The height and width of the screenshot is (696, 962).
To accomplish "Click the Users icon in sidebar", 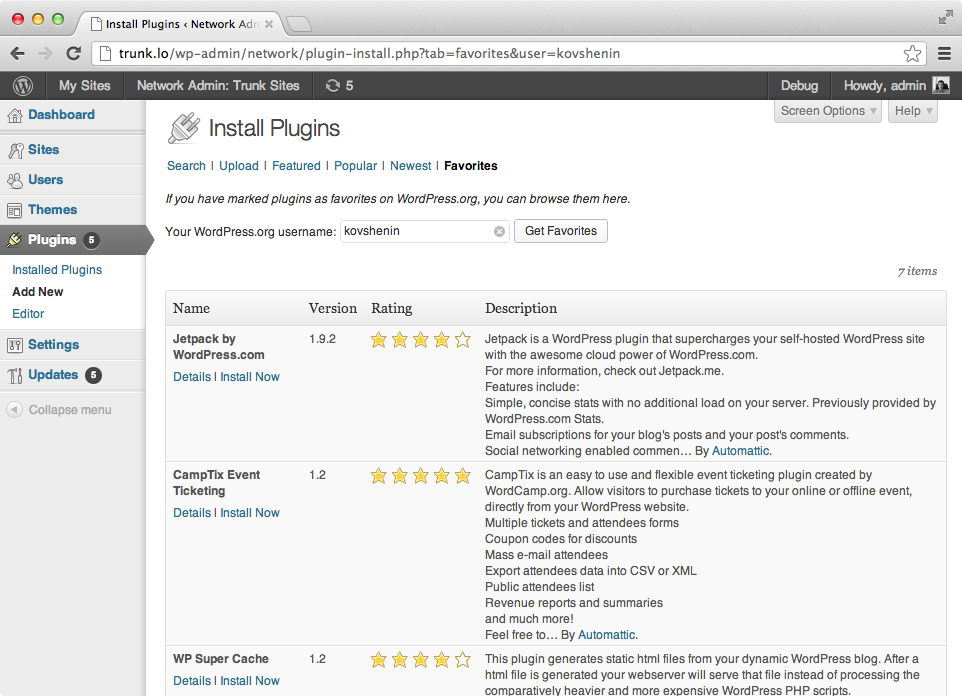I will pos(15,180).
